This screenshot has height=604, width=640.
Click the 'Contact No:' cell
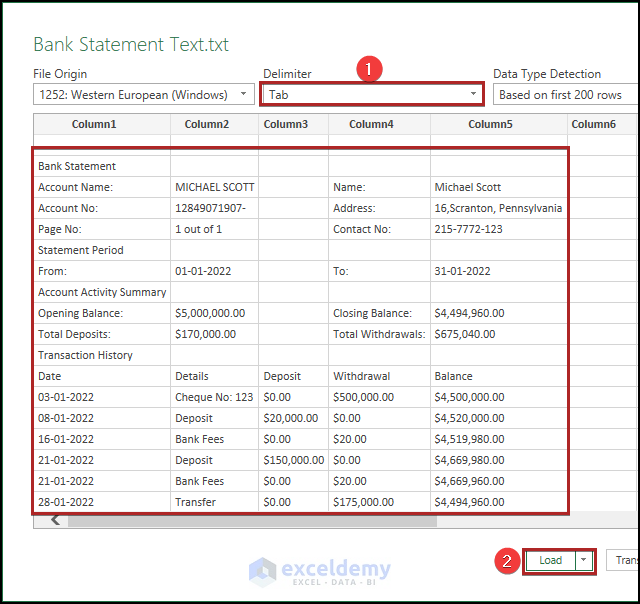pos(379,229)
